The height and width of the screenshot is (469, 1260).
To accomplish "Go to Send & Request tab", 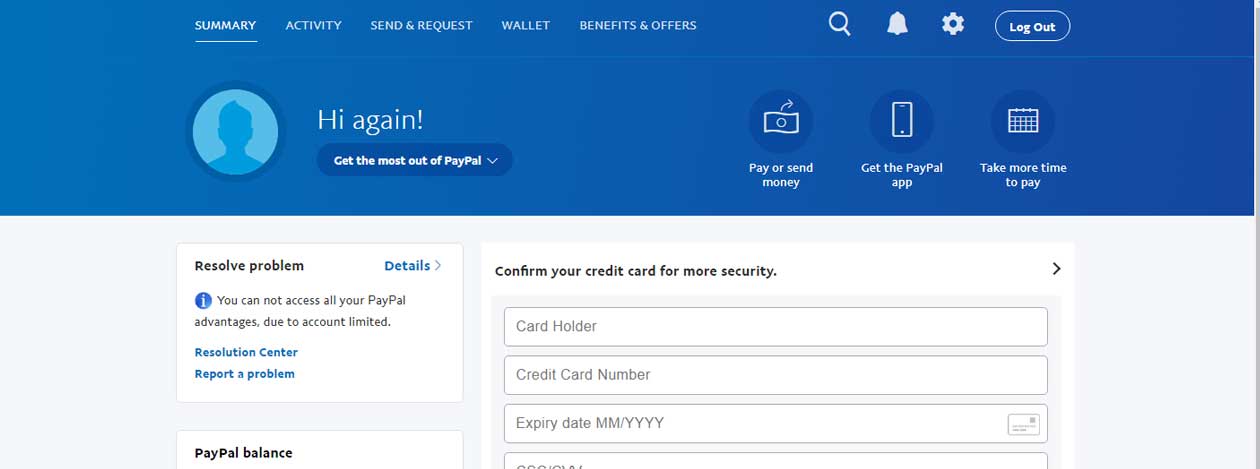I will pyautogui.click(x=421, y=25).
